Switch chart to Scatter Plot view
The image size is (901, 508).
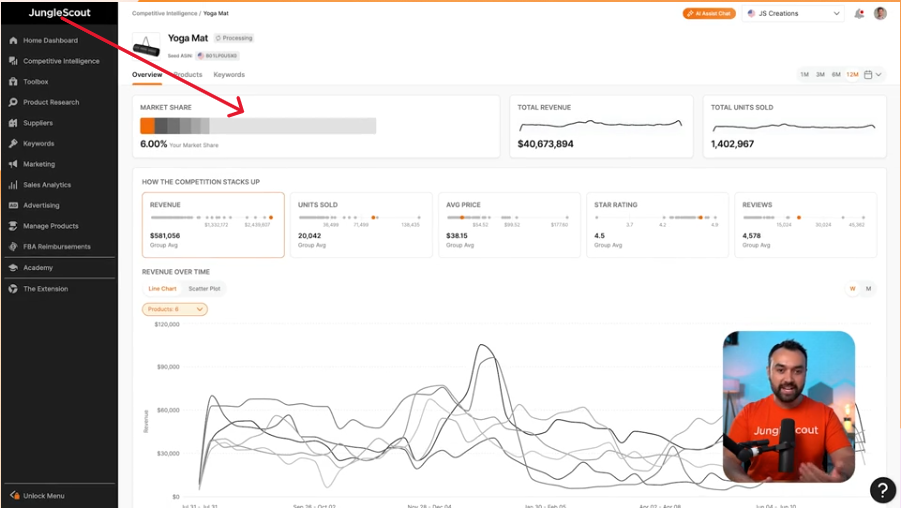(x=205, y=288)
